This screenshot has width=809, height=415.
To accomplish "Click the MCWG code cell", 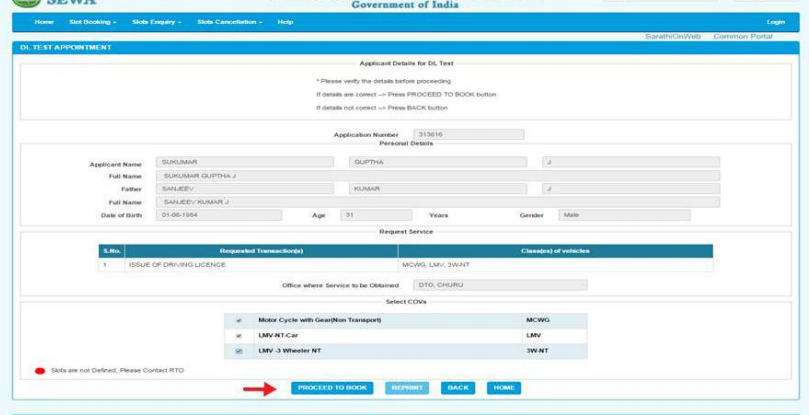I will [555, 321].
